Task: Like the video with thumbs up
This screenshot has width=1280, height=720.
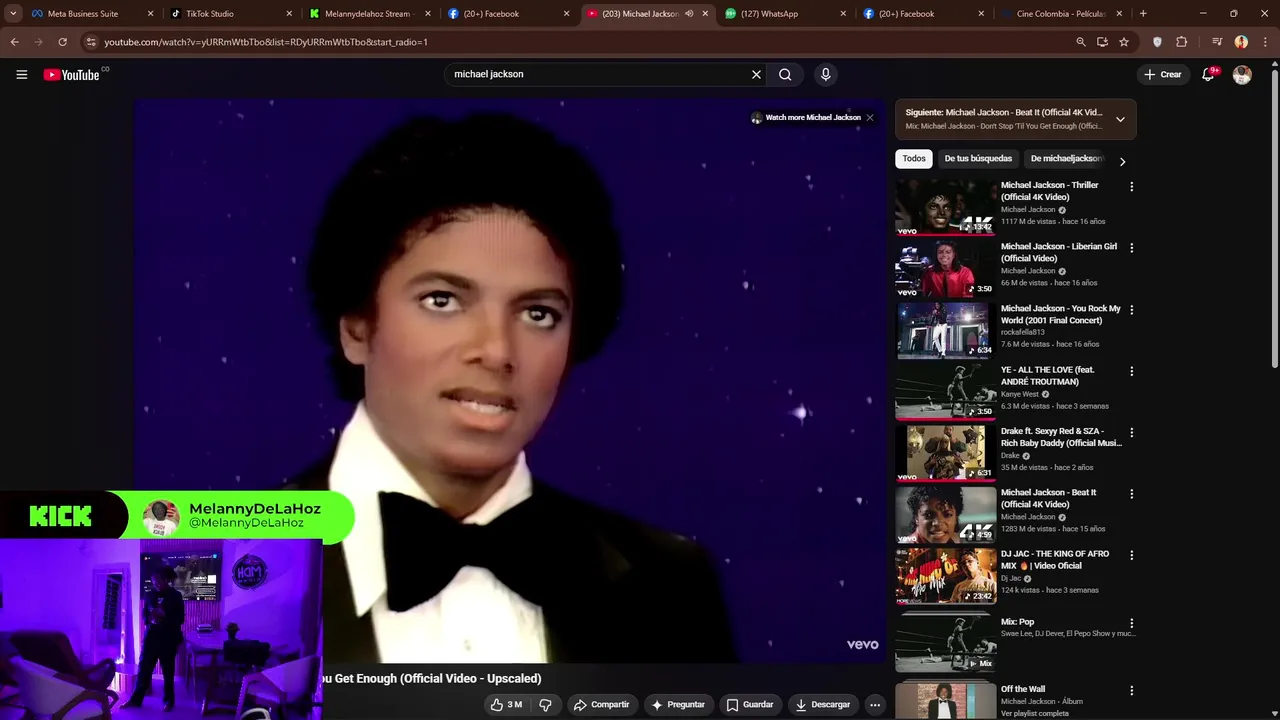Action: click(x=506, y=705)
